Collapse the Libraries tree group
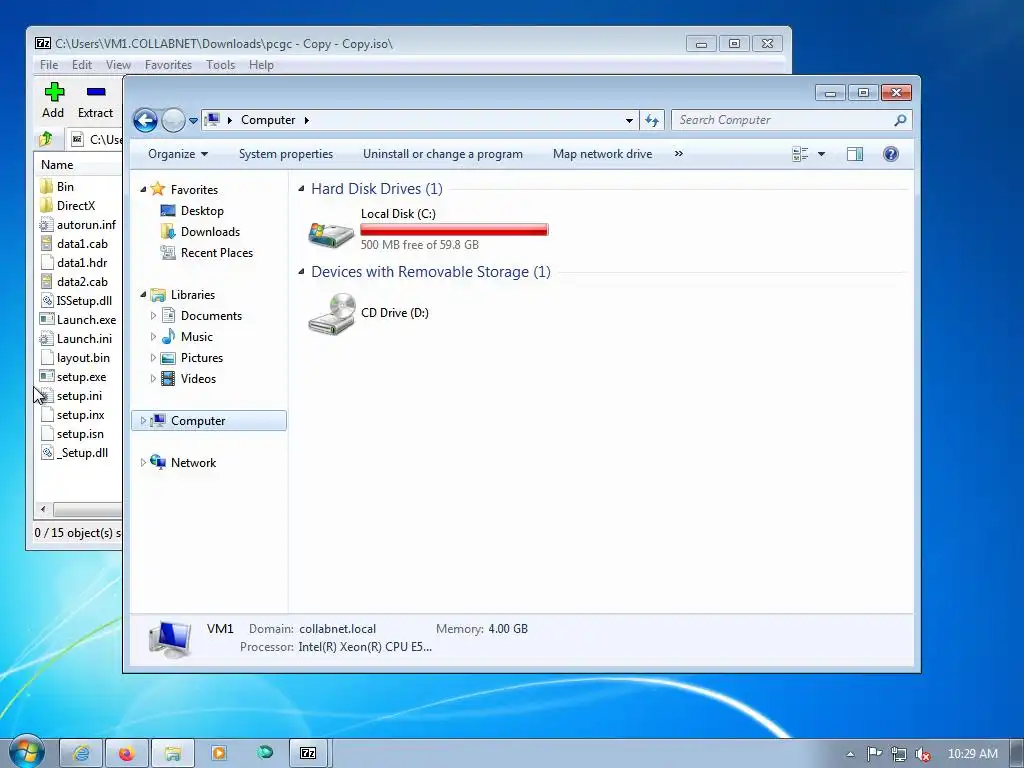The image size is (1024, 768). point(143,295)
